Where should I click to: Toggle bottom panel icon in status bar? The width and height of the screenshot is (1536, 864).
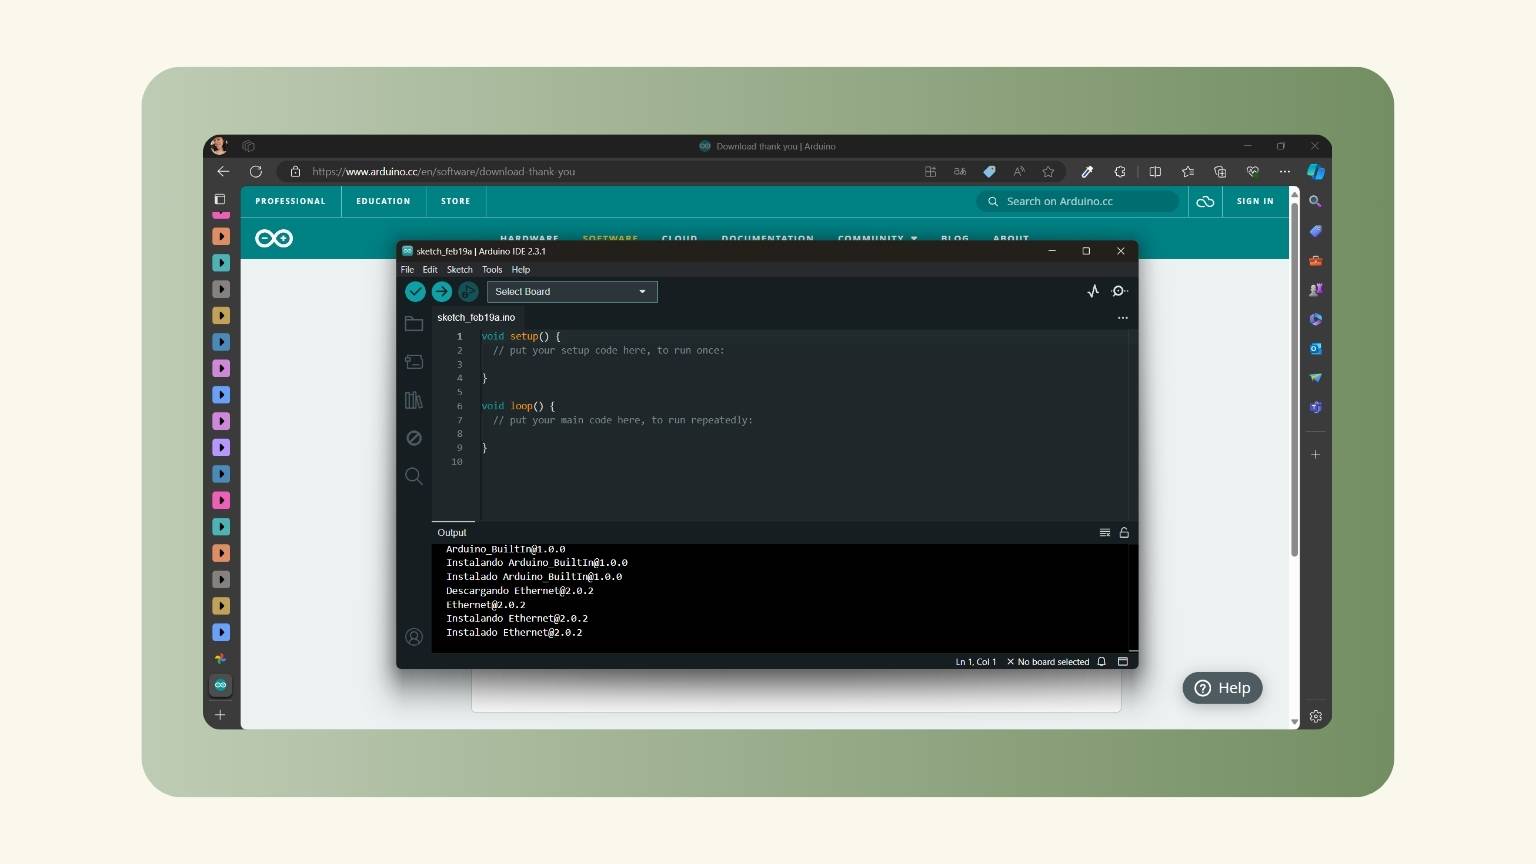1123,662
